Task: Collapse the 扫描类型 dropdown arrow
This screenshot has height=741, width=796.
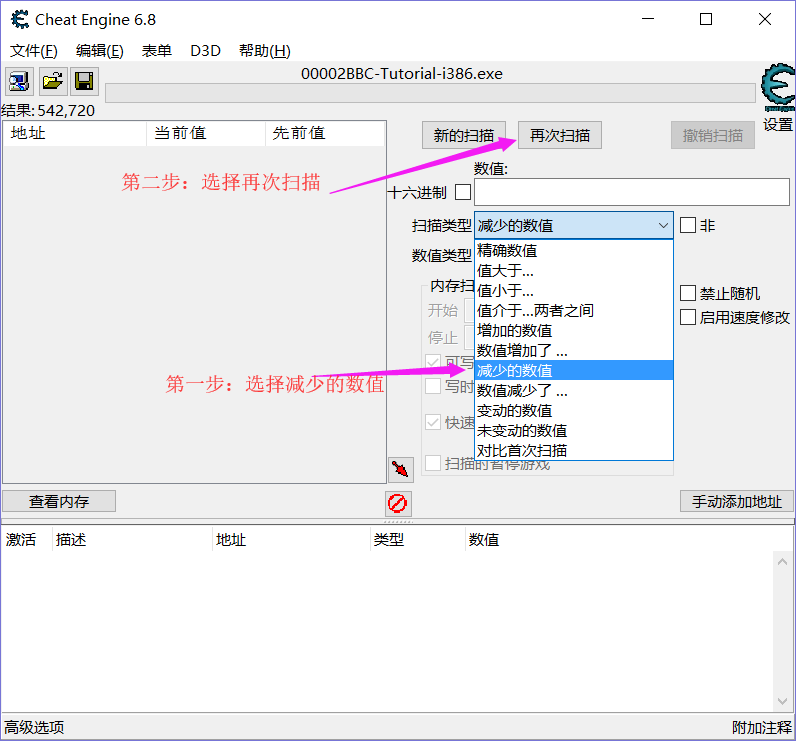Action: point(663,225)
